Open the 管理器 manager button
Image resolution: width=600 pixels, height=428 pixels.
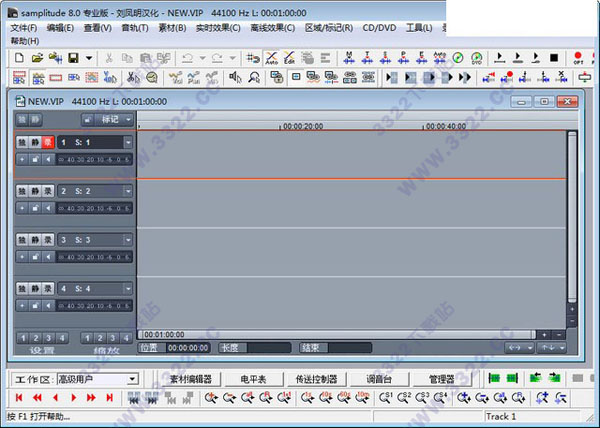point(442,379)
